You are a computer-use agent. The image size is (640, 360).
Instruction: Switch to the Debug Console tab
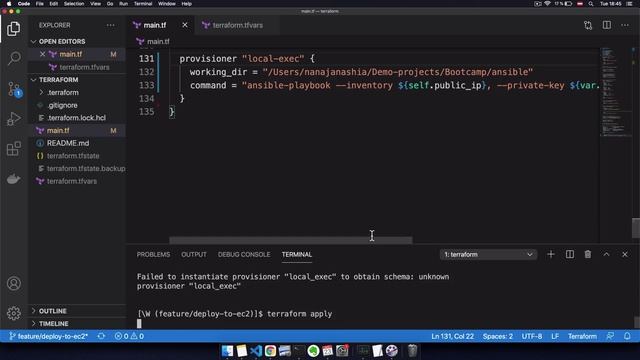(244, 254)
